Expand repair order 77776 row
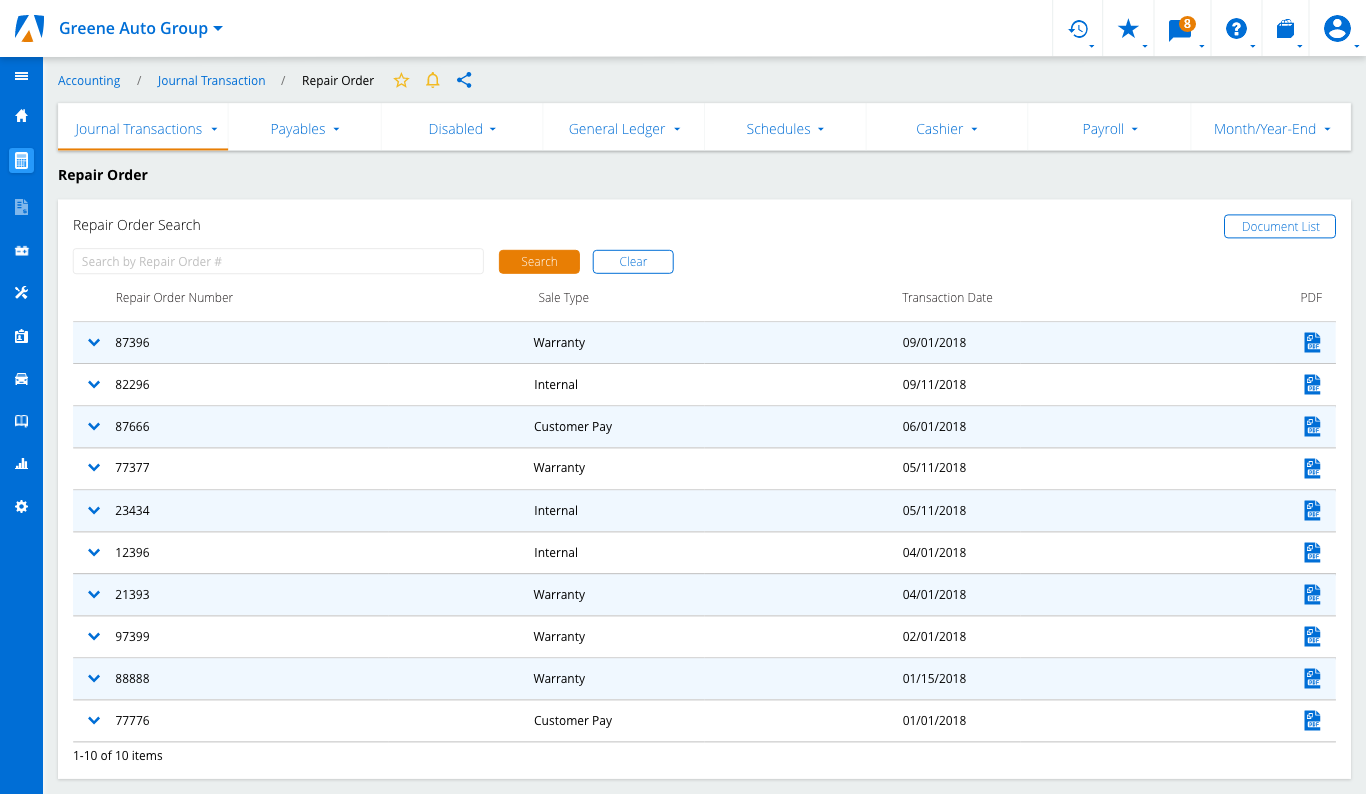This screenshot has width=1366, height=794. pyautogui.click(x=94, y=721)
